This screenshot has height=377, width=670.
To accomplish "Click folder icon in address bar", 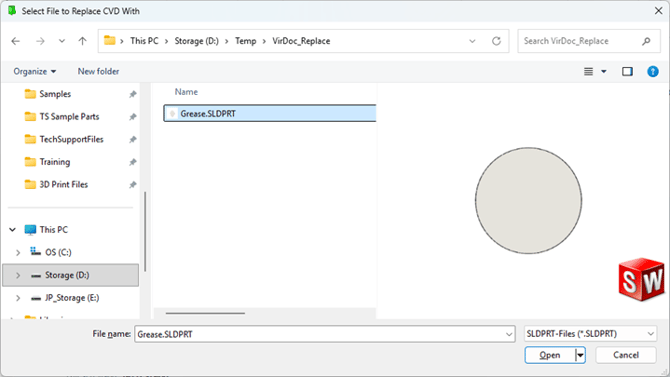I will coord(110,41).
